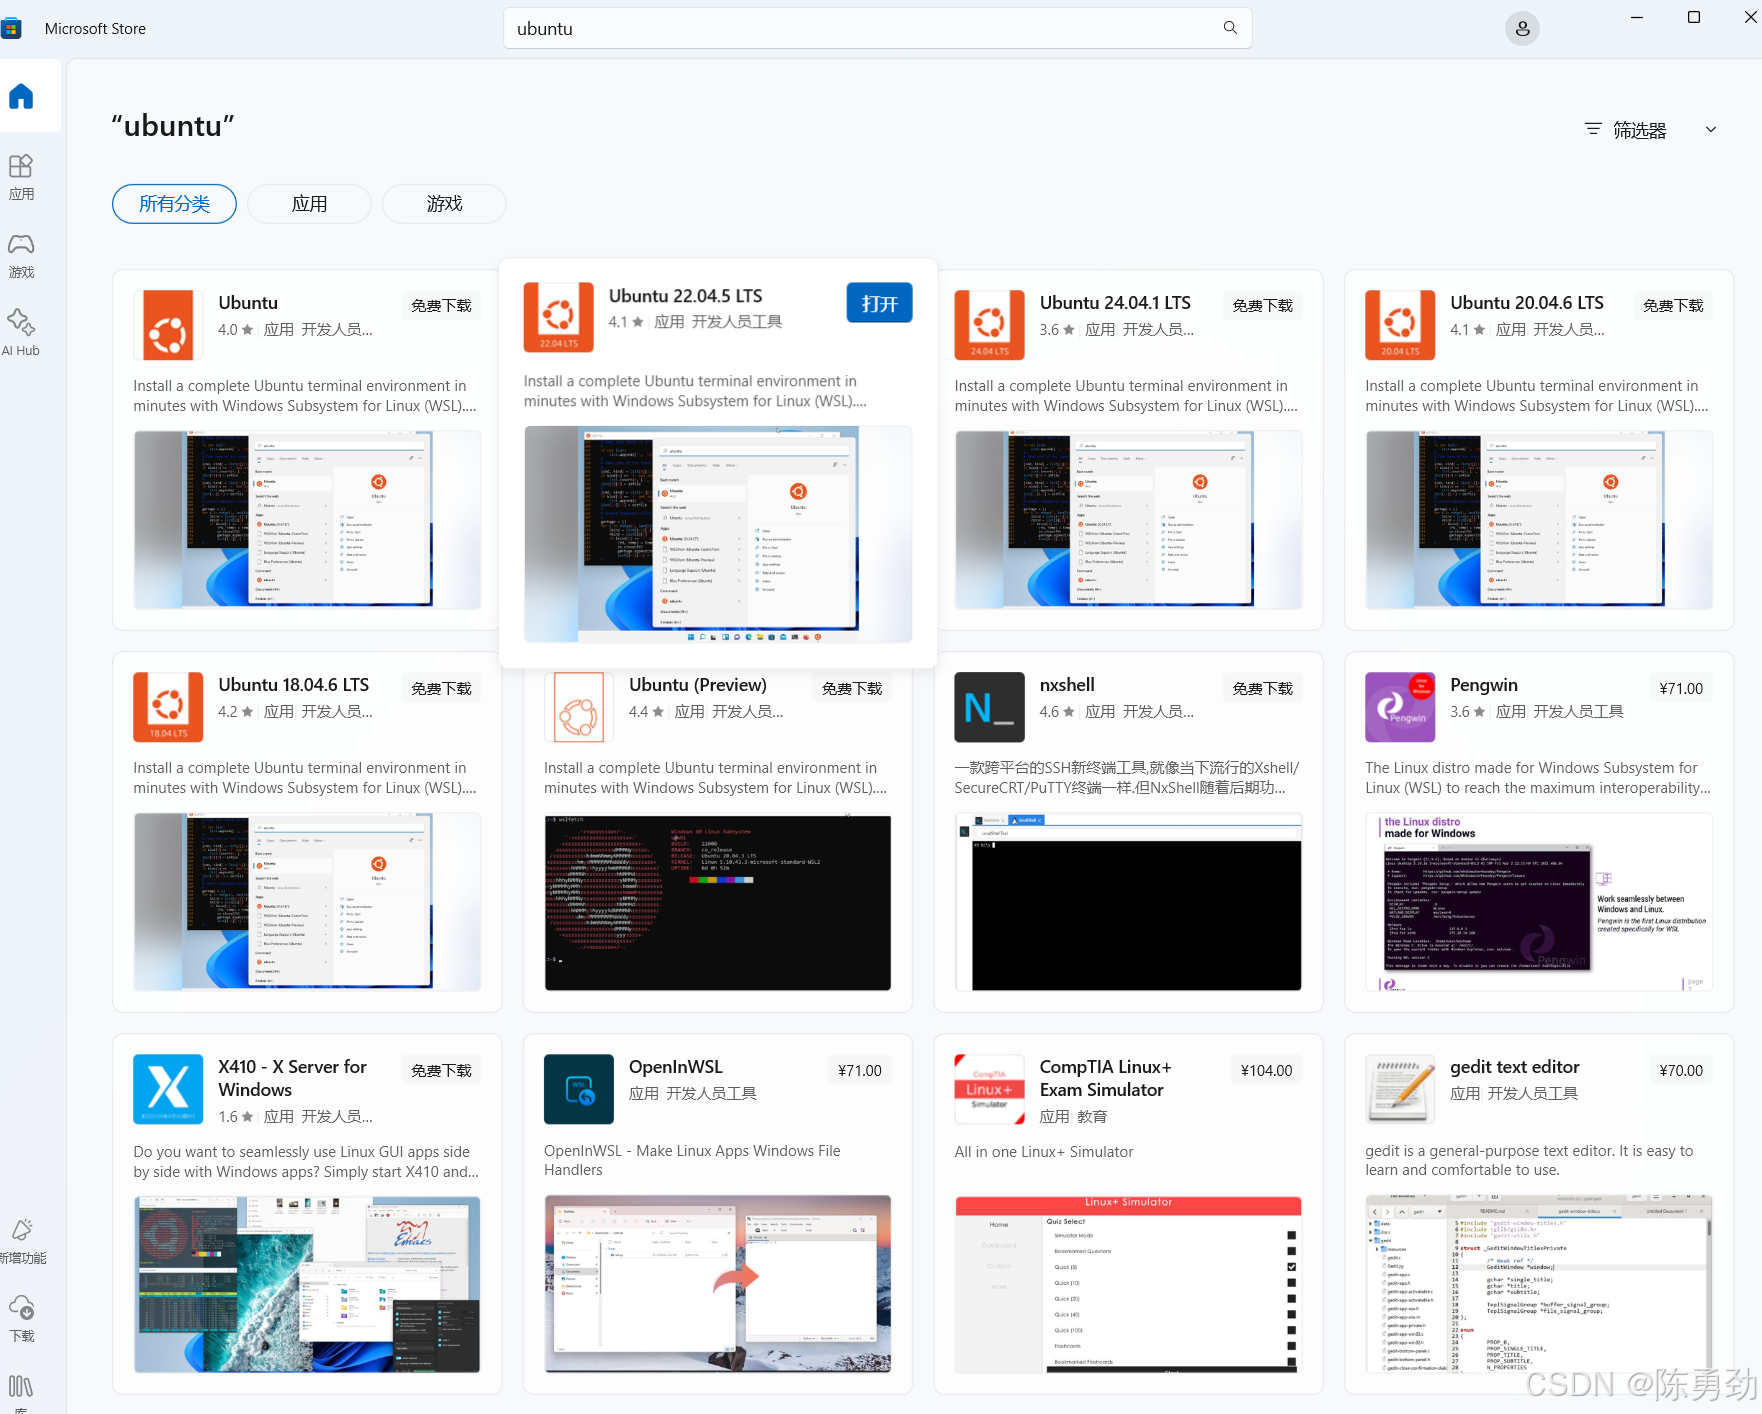This screenshot has height=1414, width=1762.
Task: Click the gedit text editor app icon
Action: coord(1400,1089)
